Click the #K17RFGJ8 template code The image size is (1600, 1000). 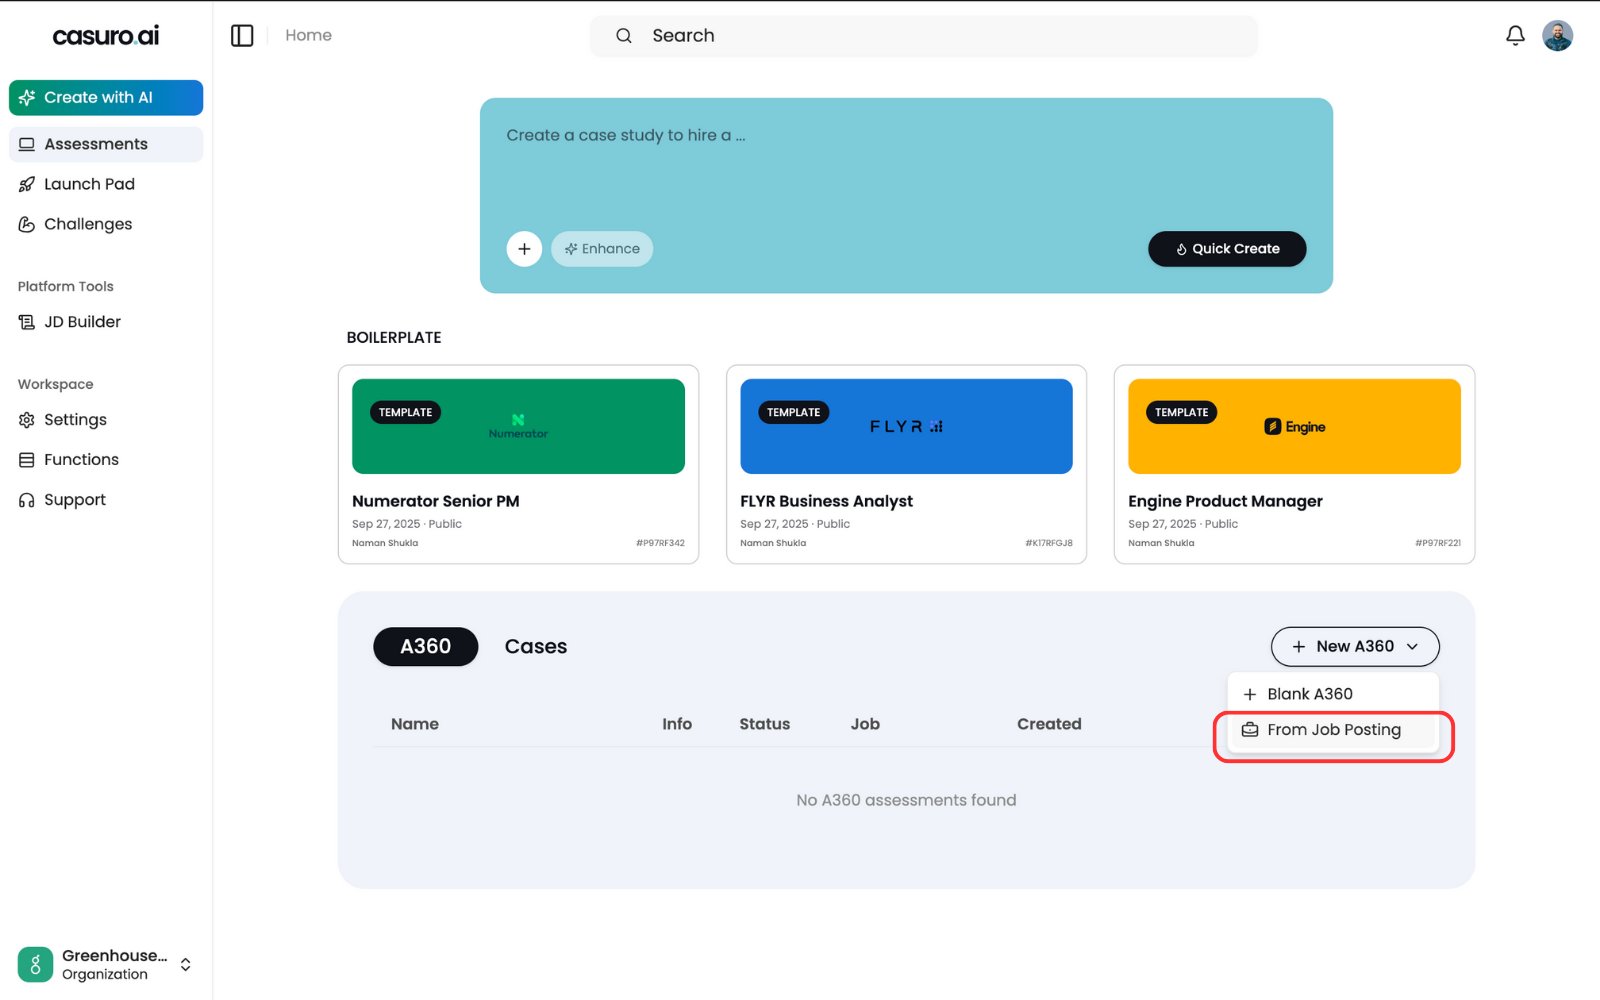tap(1048, 543)
